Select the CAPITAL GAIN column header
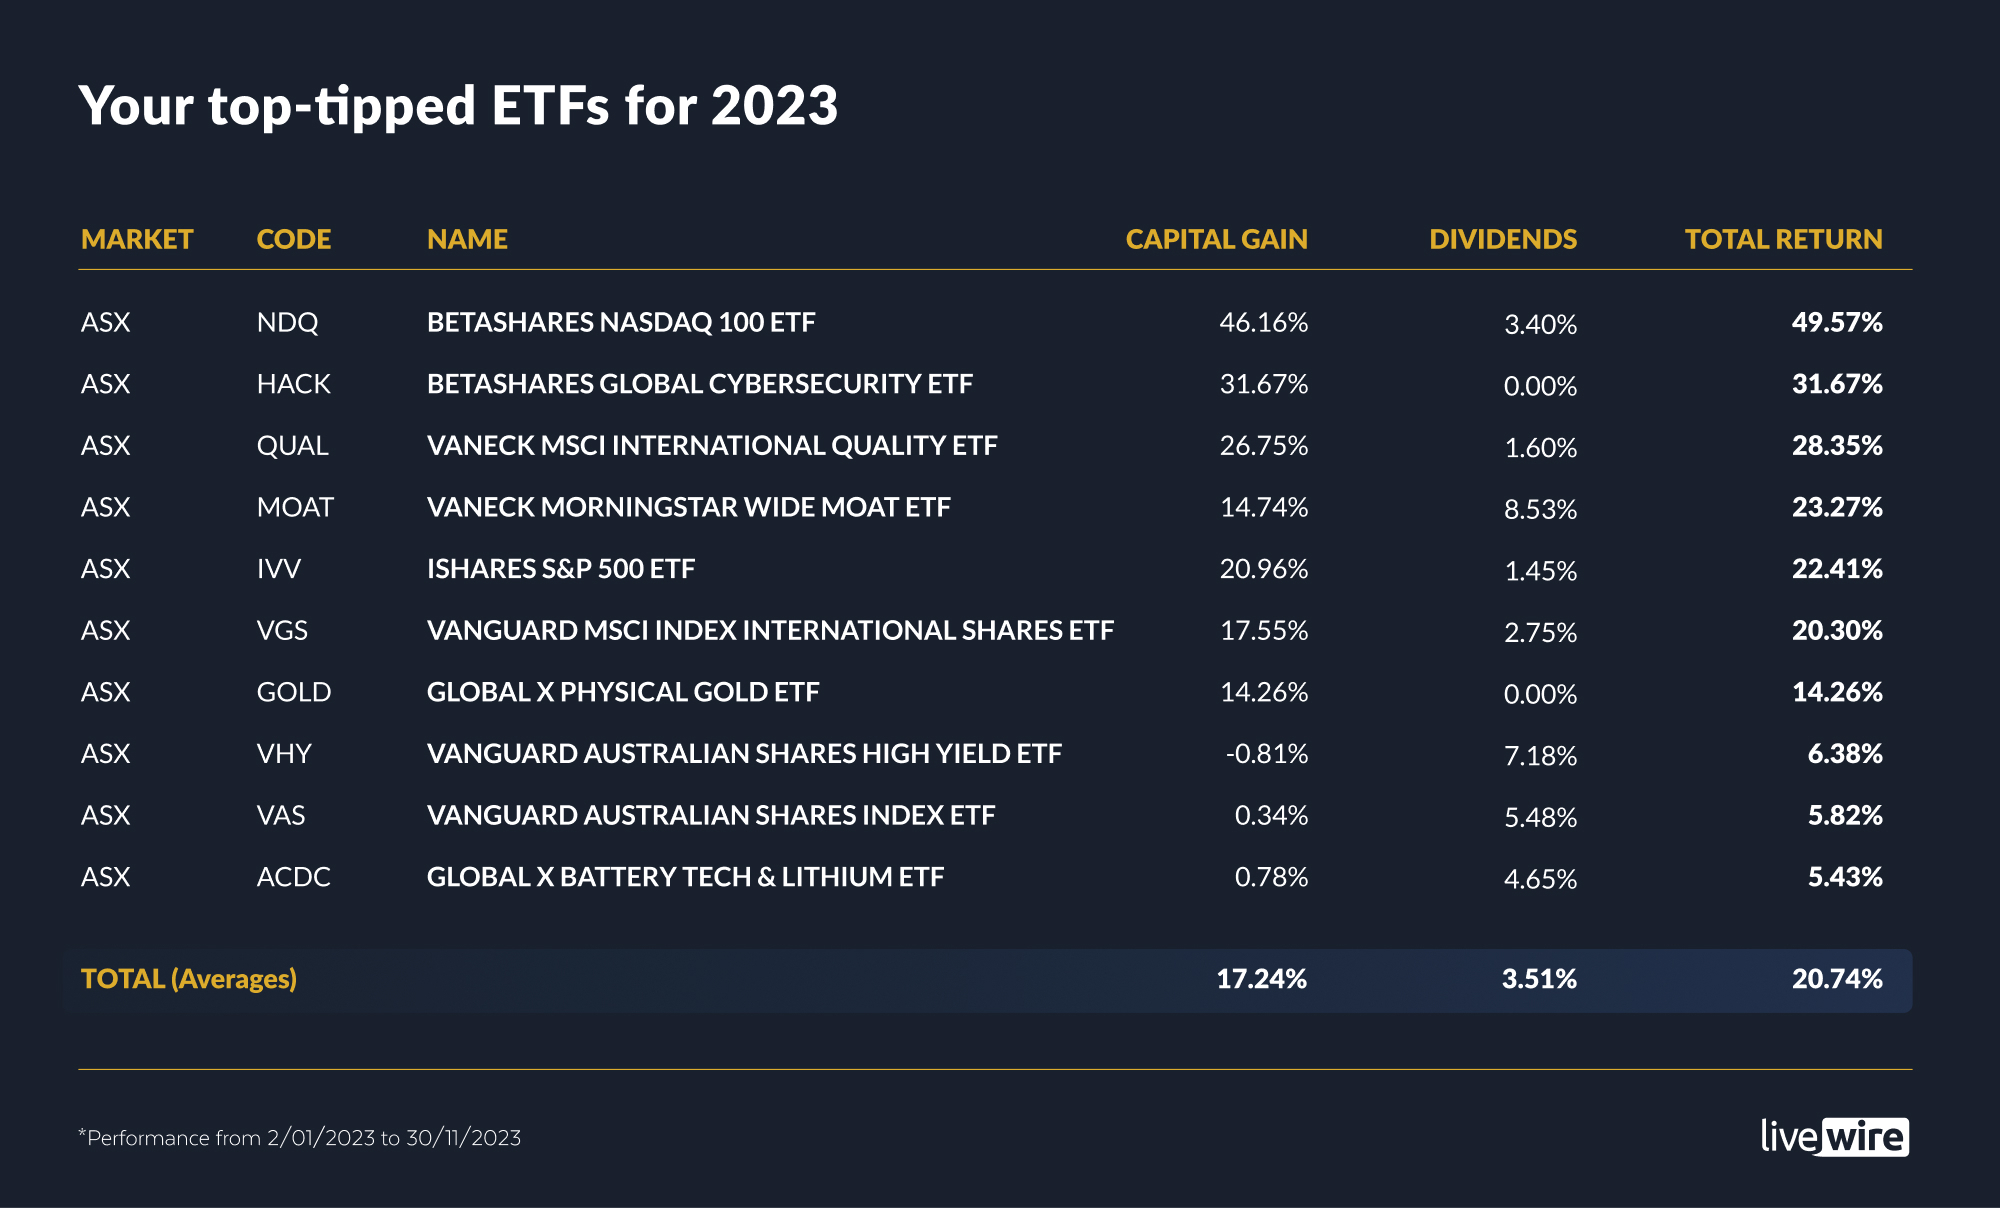Viewport: 2000px width, 1208px height. (x=1216, y=239)
